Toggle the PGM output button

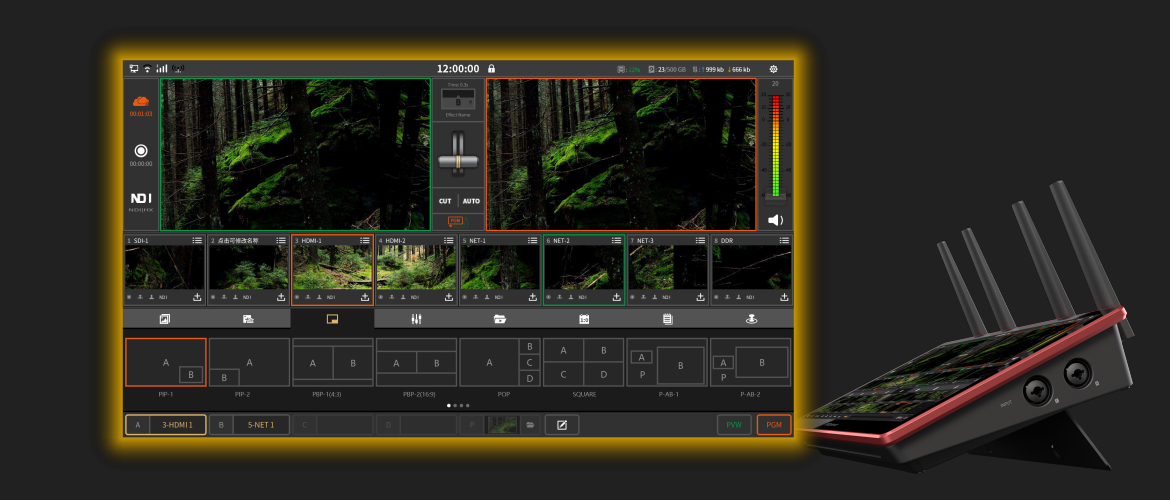tap(773, 425)
